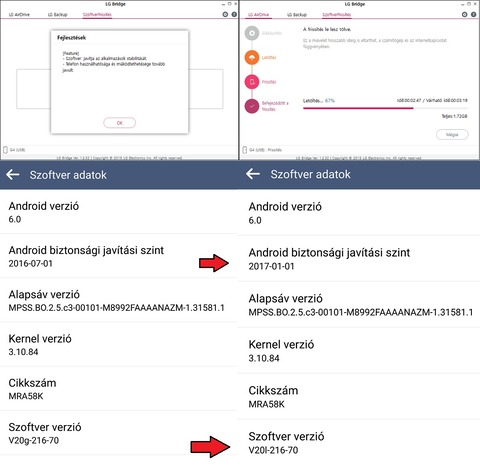Tap Android biztonsági javítási szint 2016-07-01 entry

coord(119,256)
